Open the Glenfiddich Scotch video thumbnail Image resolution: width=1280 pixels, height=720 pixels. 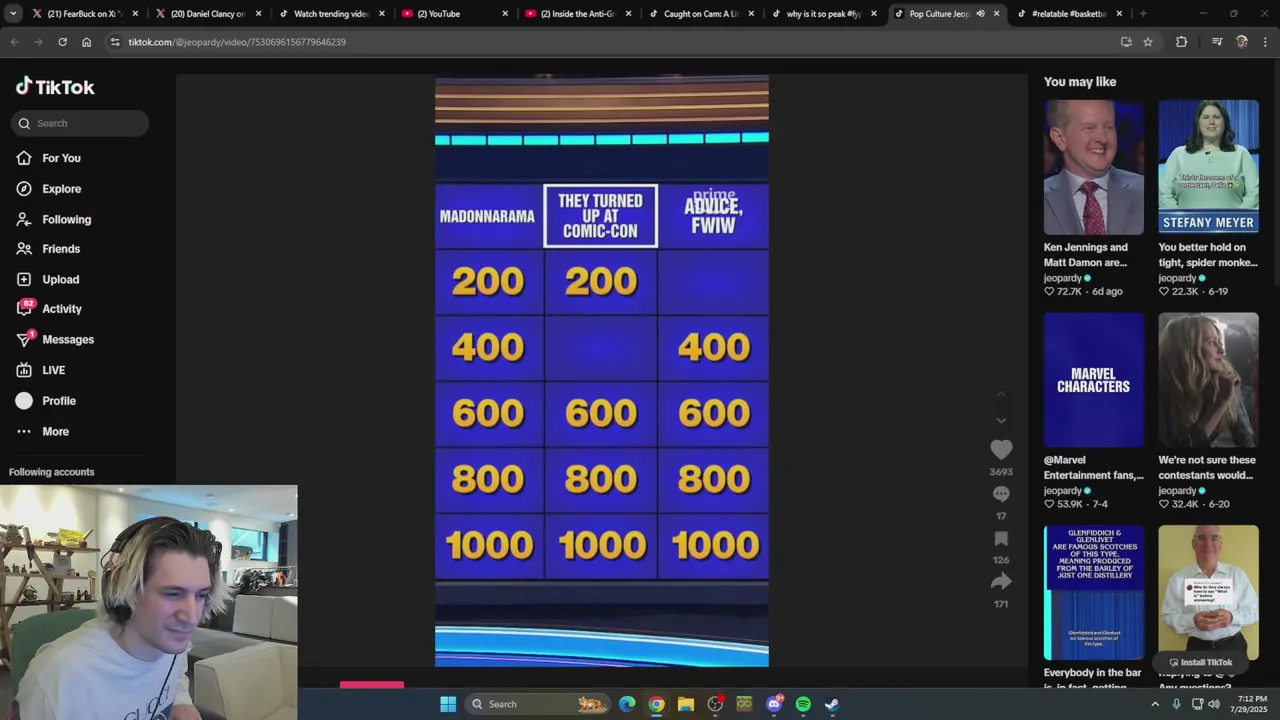(x=1093, y=593)
